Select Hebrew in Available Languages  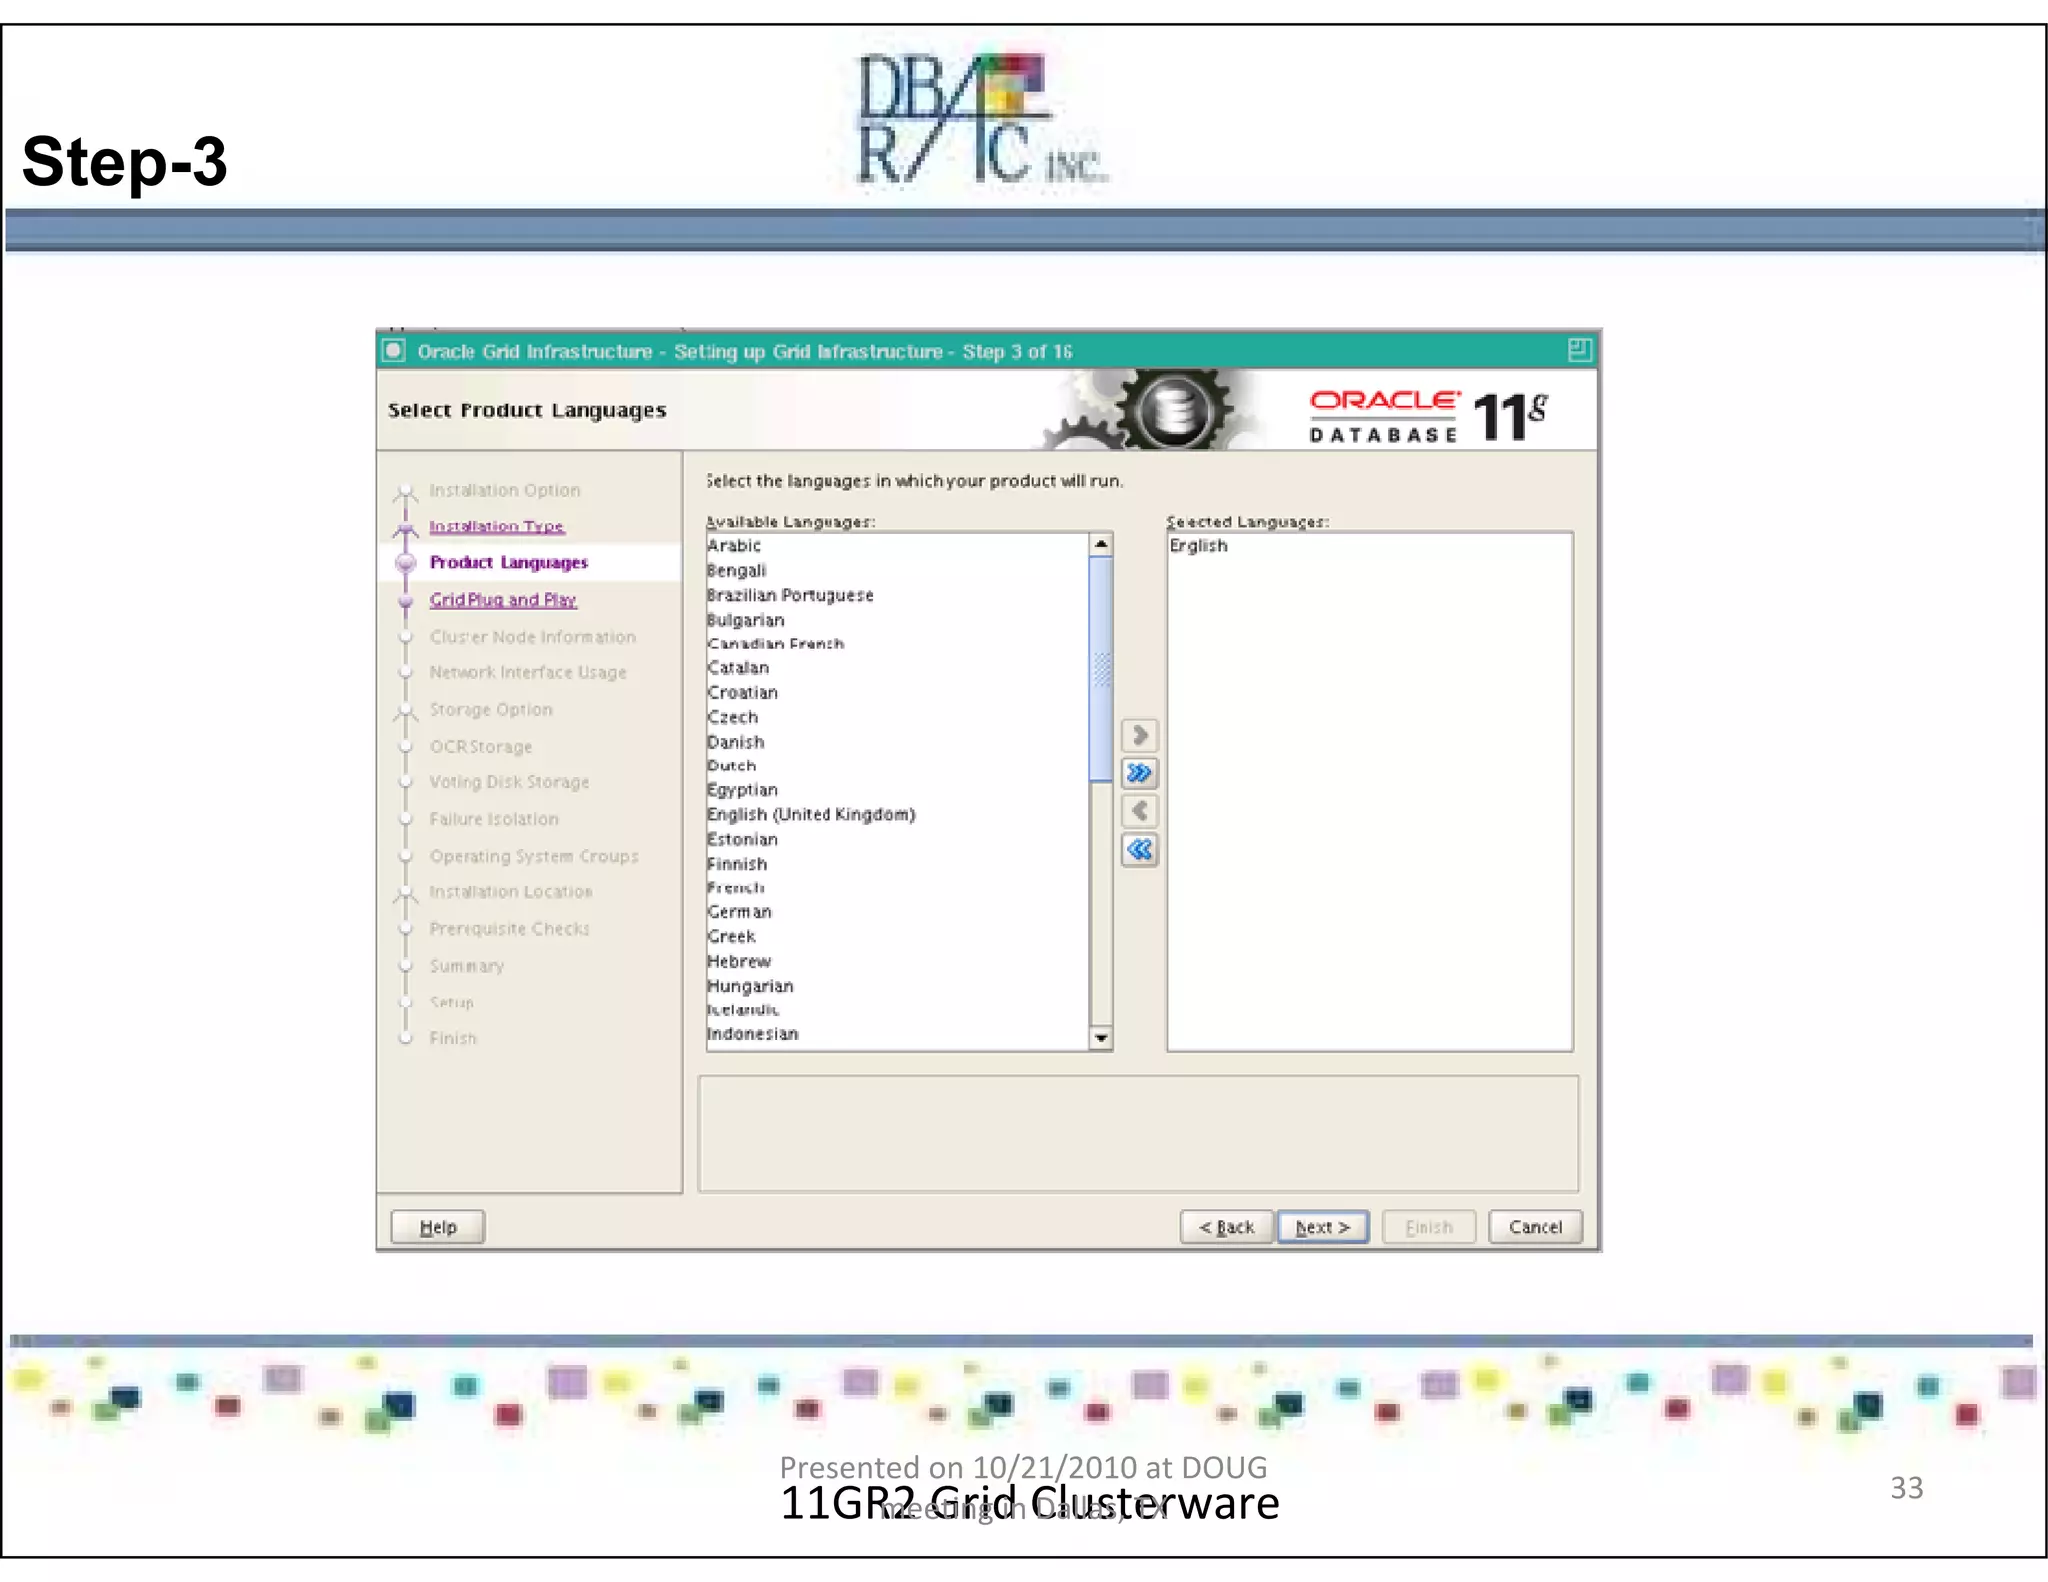pyautogui.click(x=897, y=962)
